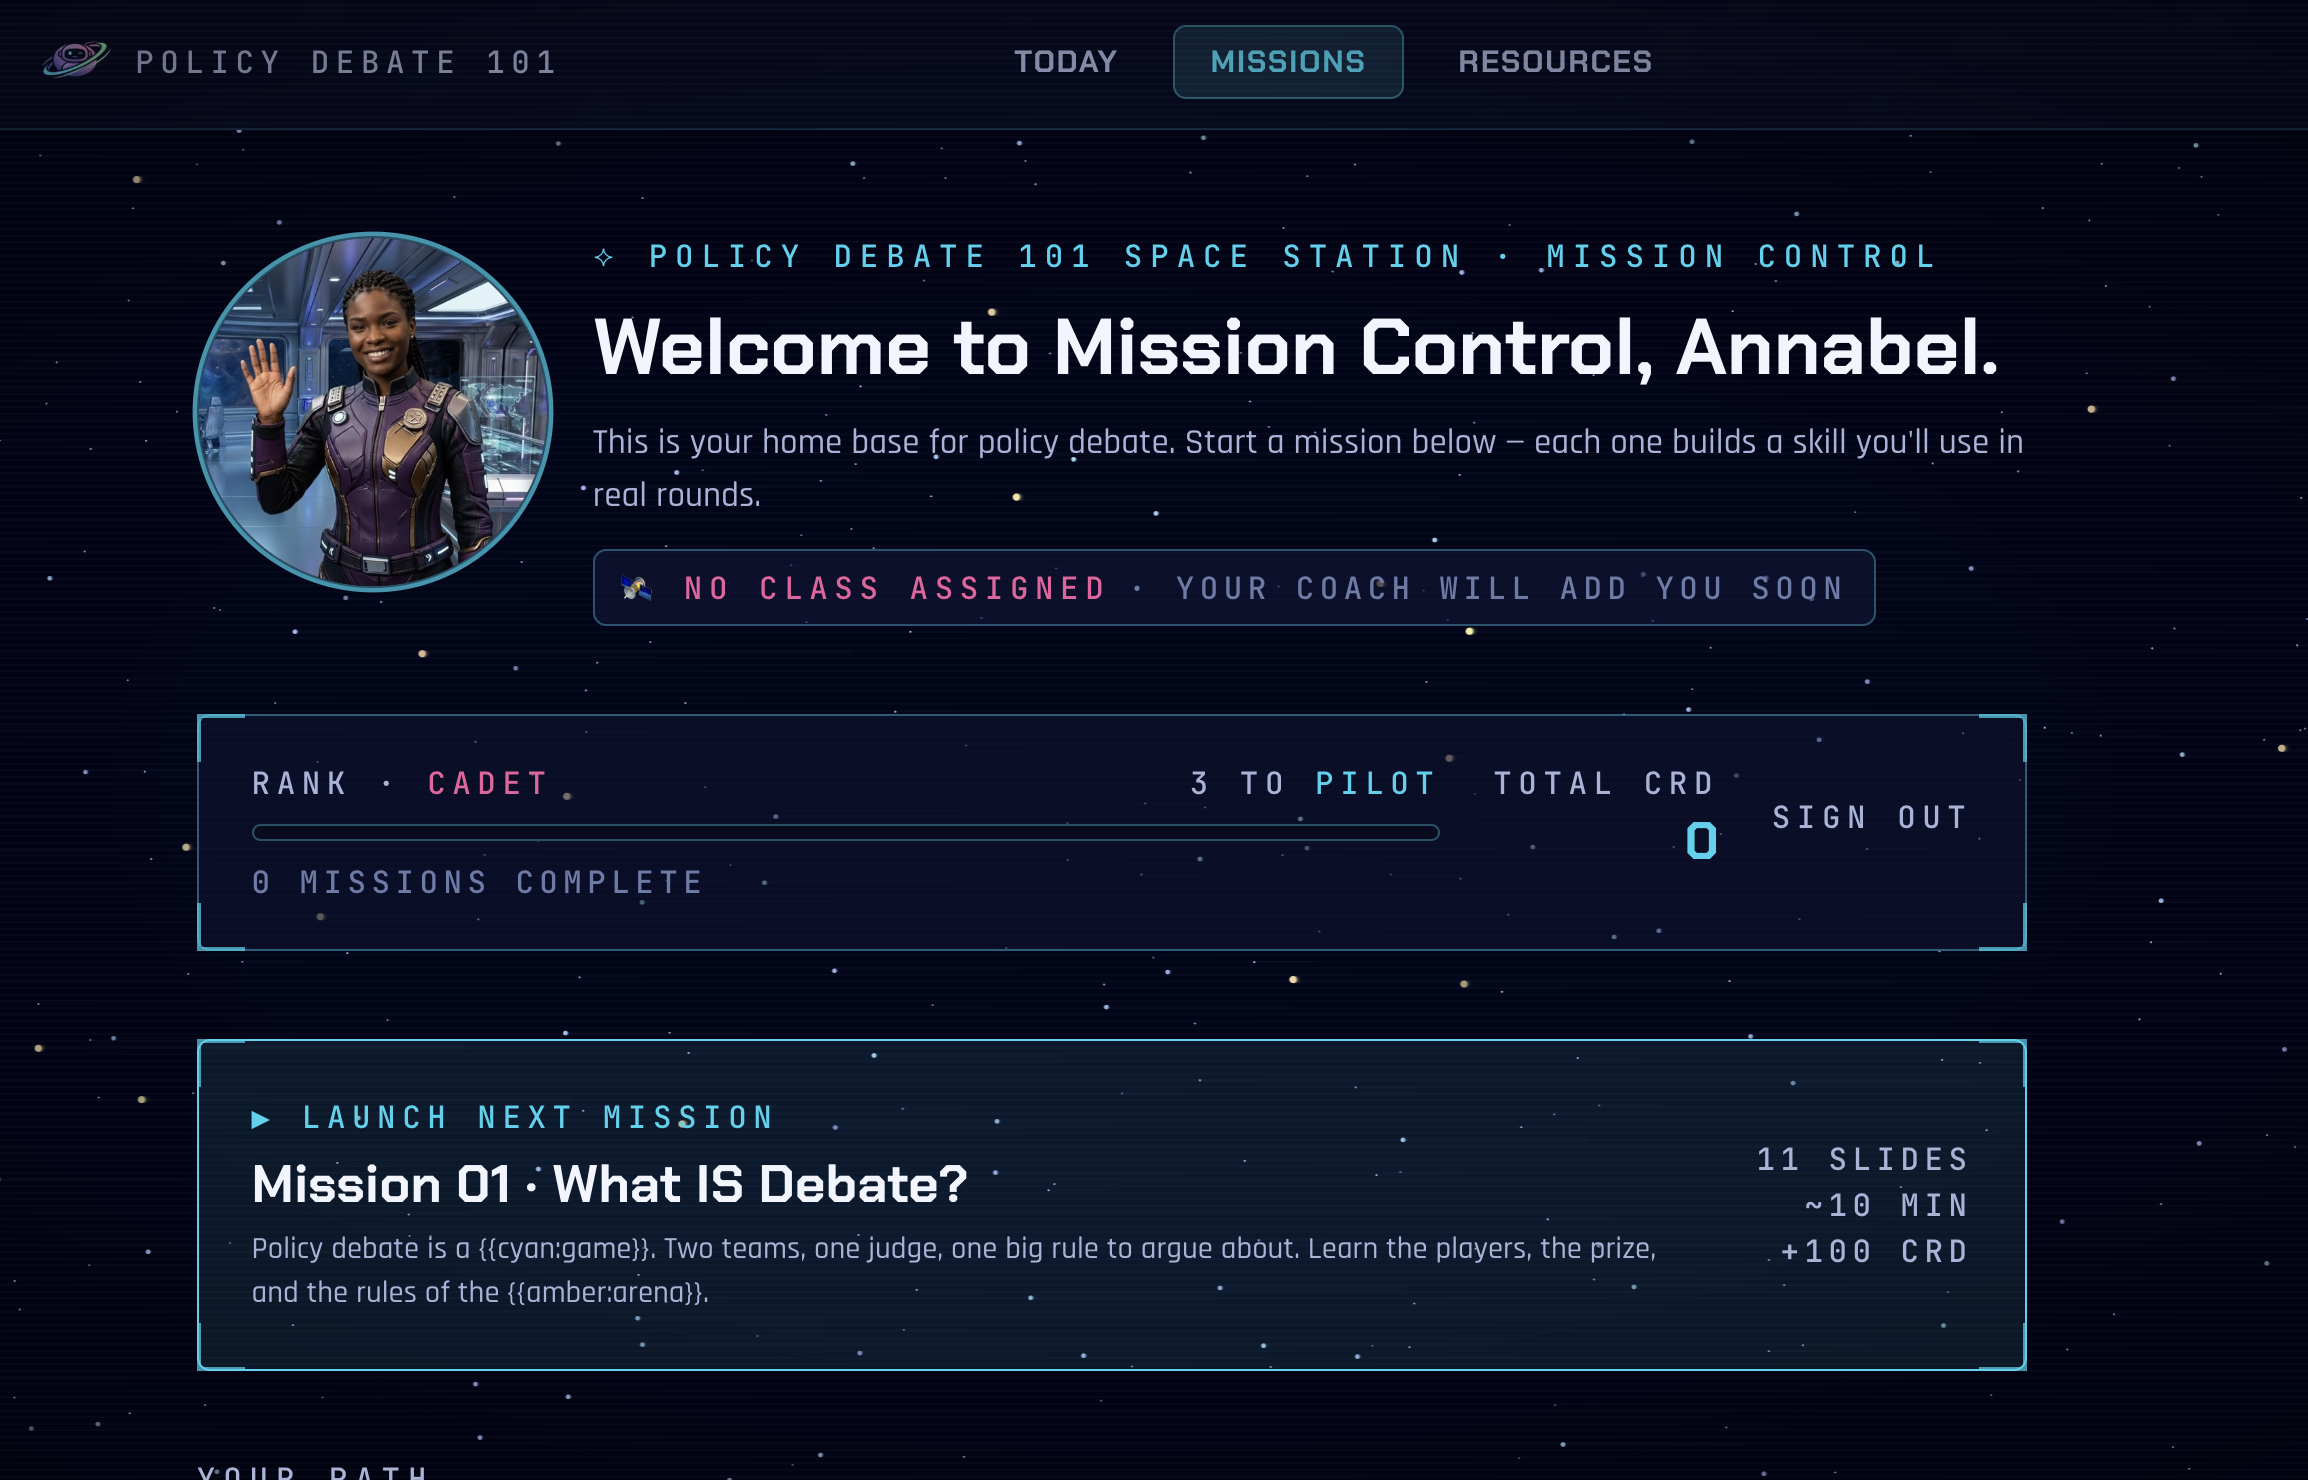This screenshot has width=2308, height=1480.
Task: Click the satellite icon in class banner
Action: click(x=636, y=588)
